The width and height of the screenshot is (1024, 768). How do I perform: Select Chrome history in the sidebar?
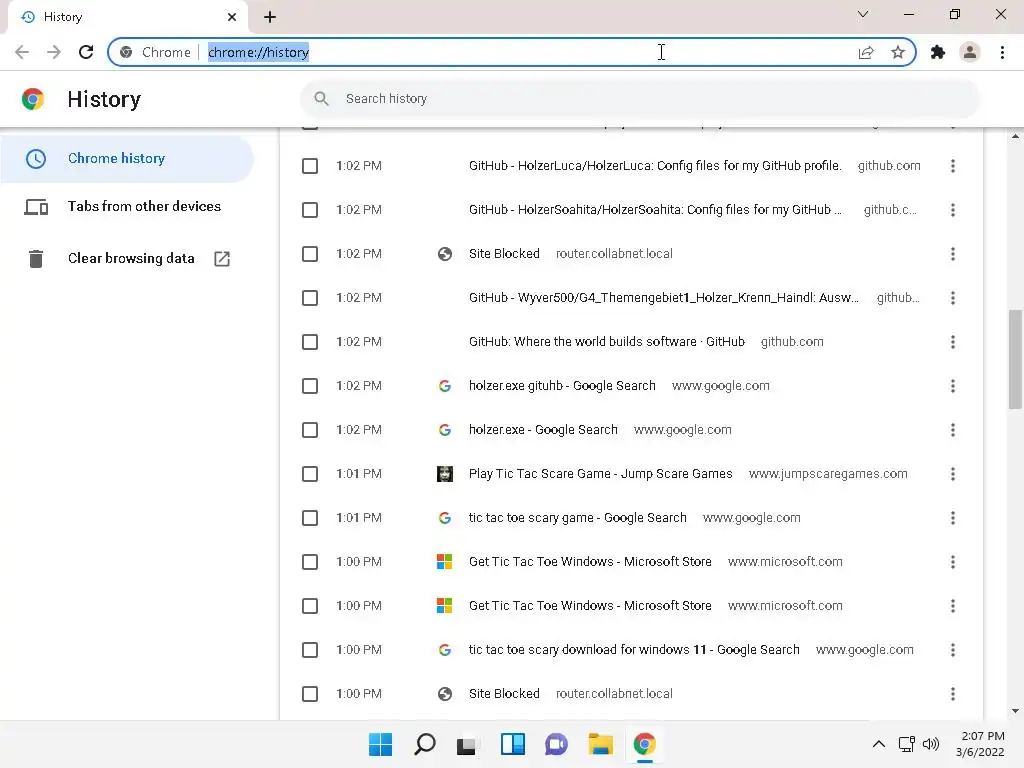tap(127, 159)
